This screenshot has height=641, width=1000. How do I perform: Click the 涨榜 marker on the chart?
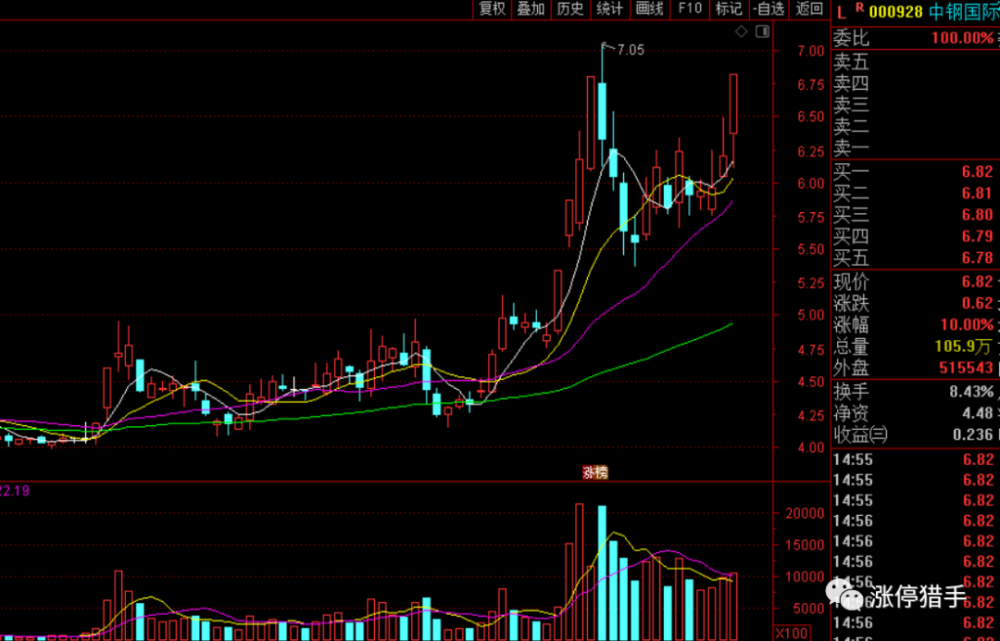594,473
